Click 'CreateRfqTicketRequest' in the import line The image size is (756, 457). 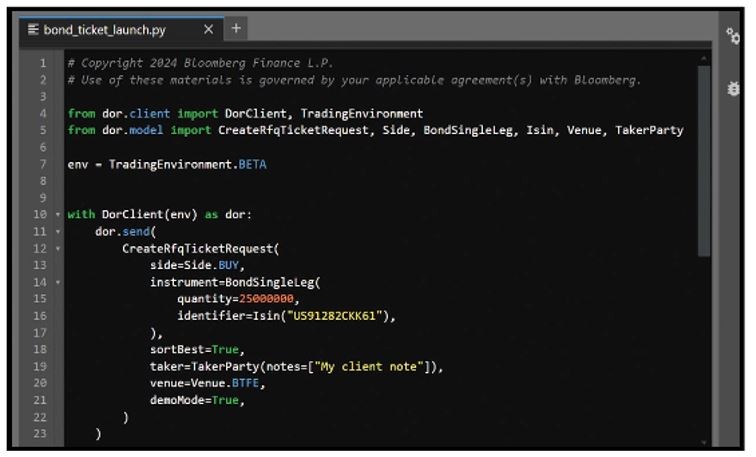[293, 130]
